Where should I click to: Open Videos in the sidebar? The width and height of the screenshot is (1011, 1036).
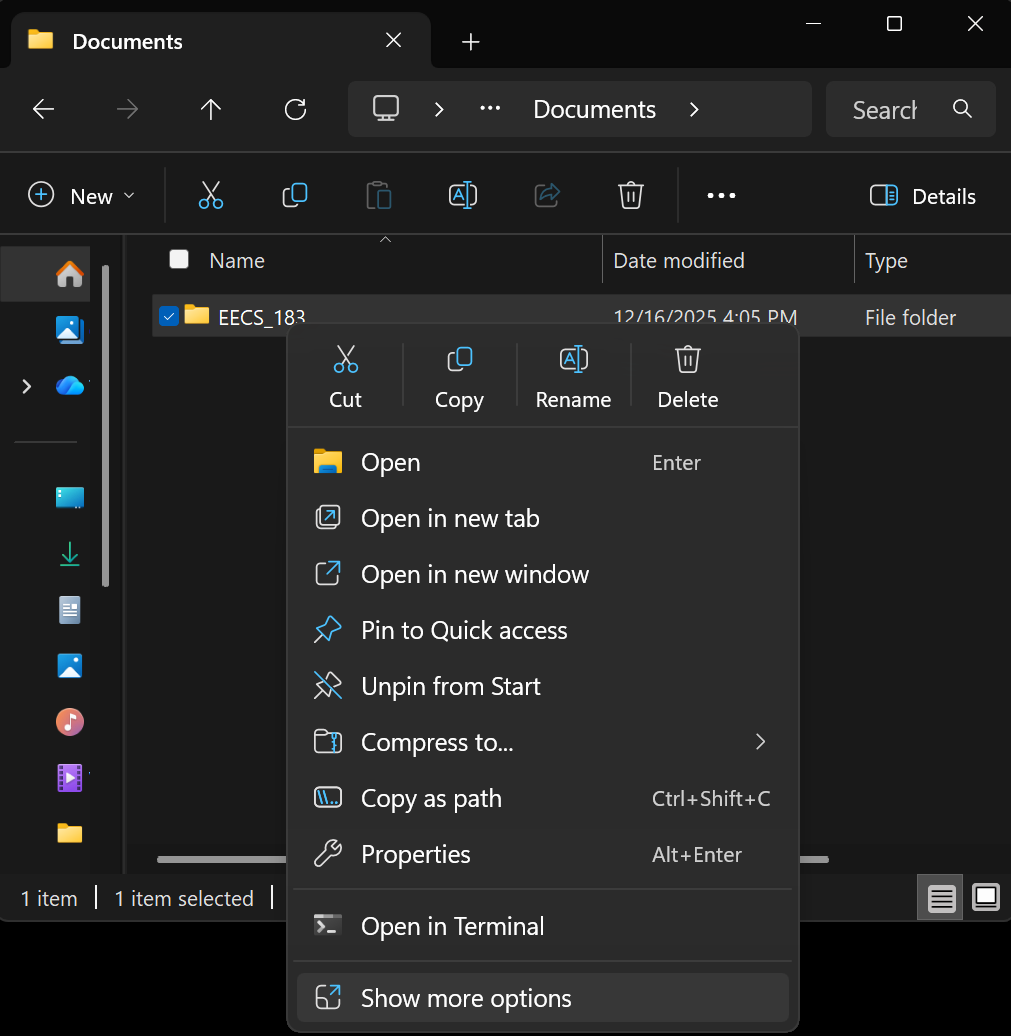coord(69,778)
